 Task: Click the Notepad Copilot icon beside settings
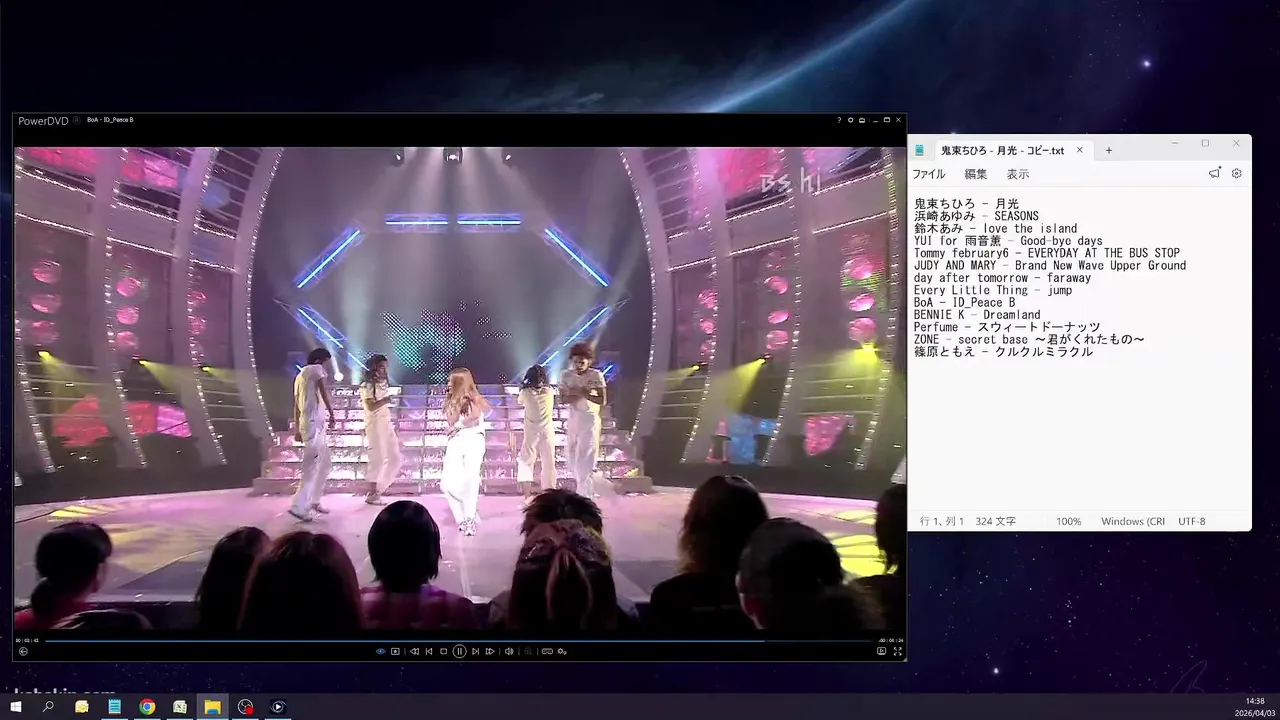coord(1214,173)
